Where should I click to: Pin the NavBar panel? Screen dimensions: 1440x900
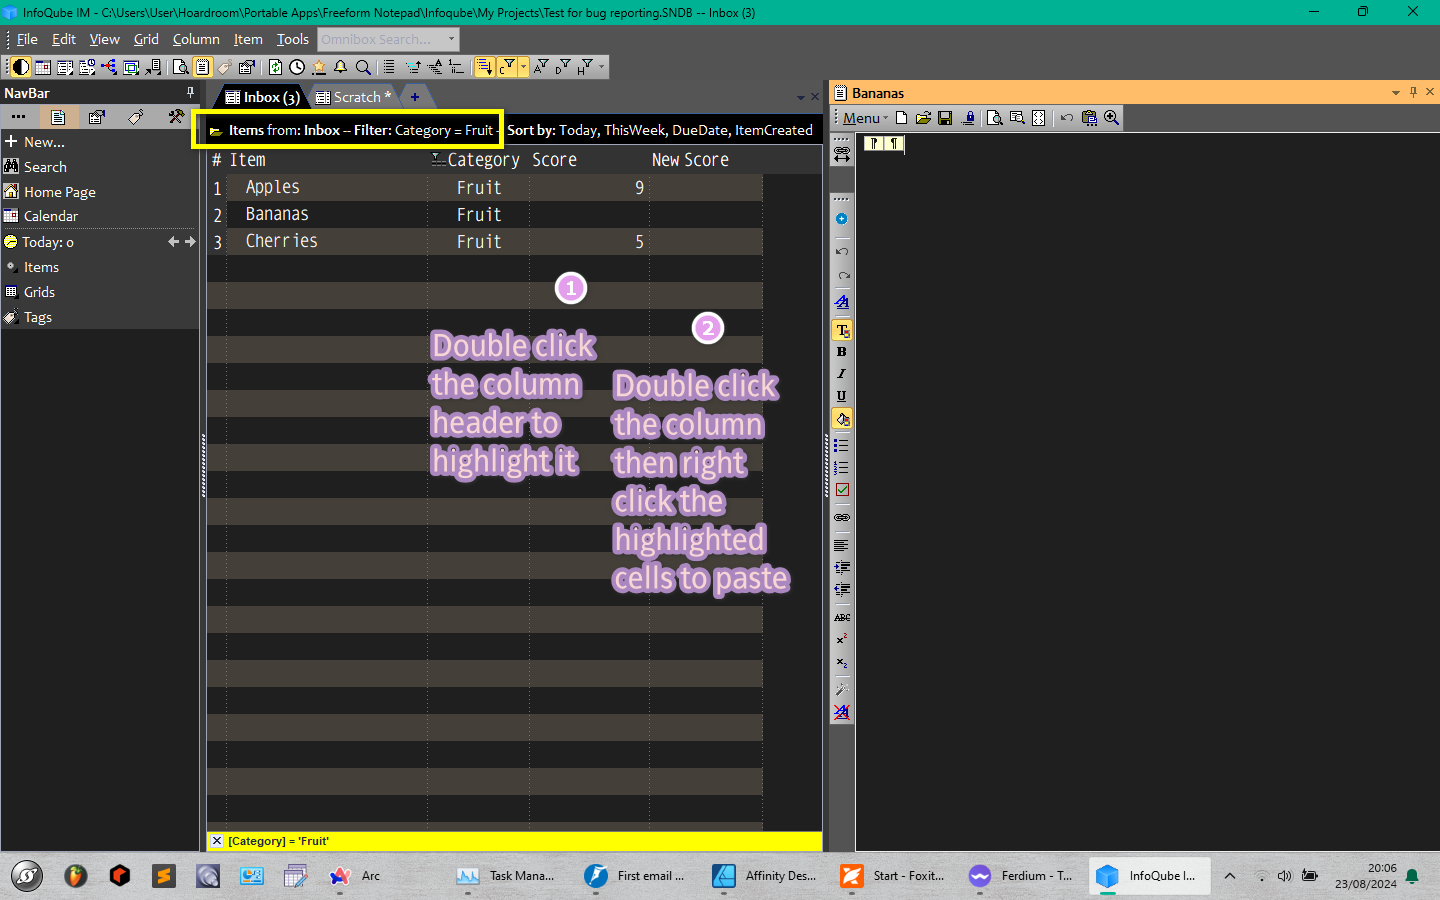tap(190, 92)
